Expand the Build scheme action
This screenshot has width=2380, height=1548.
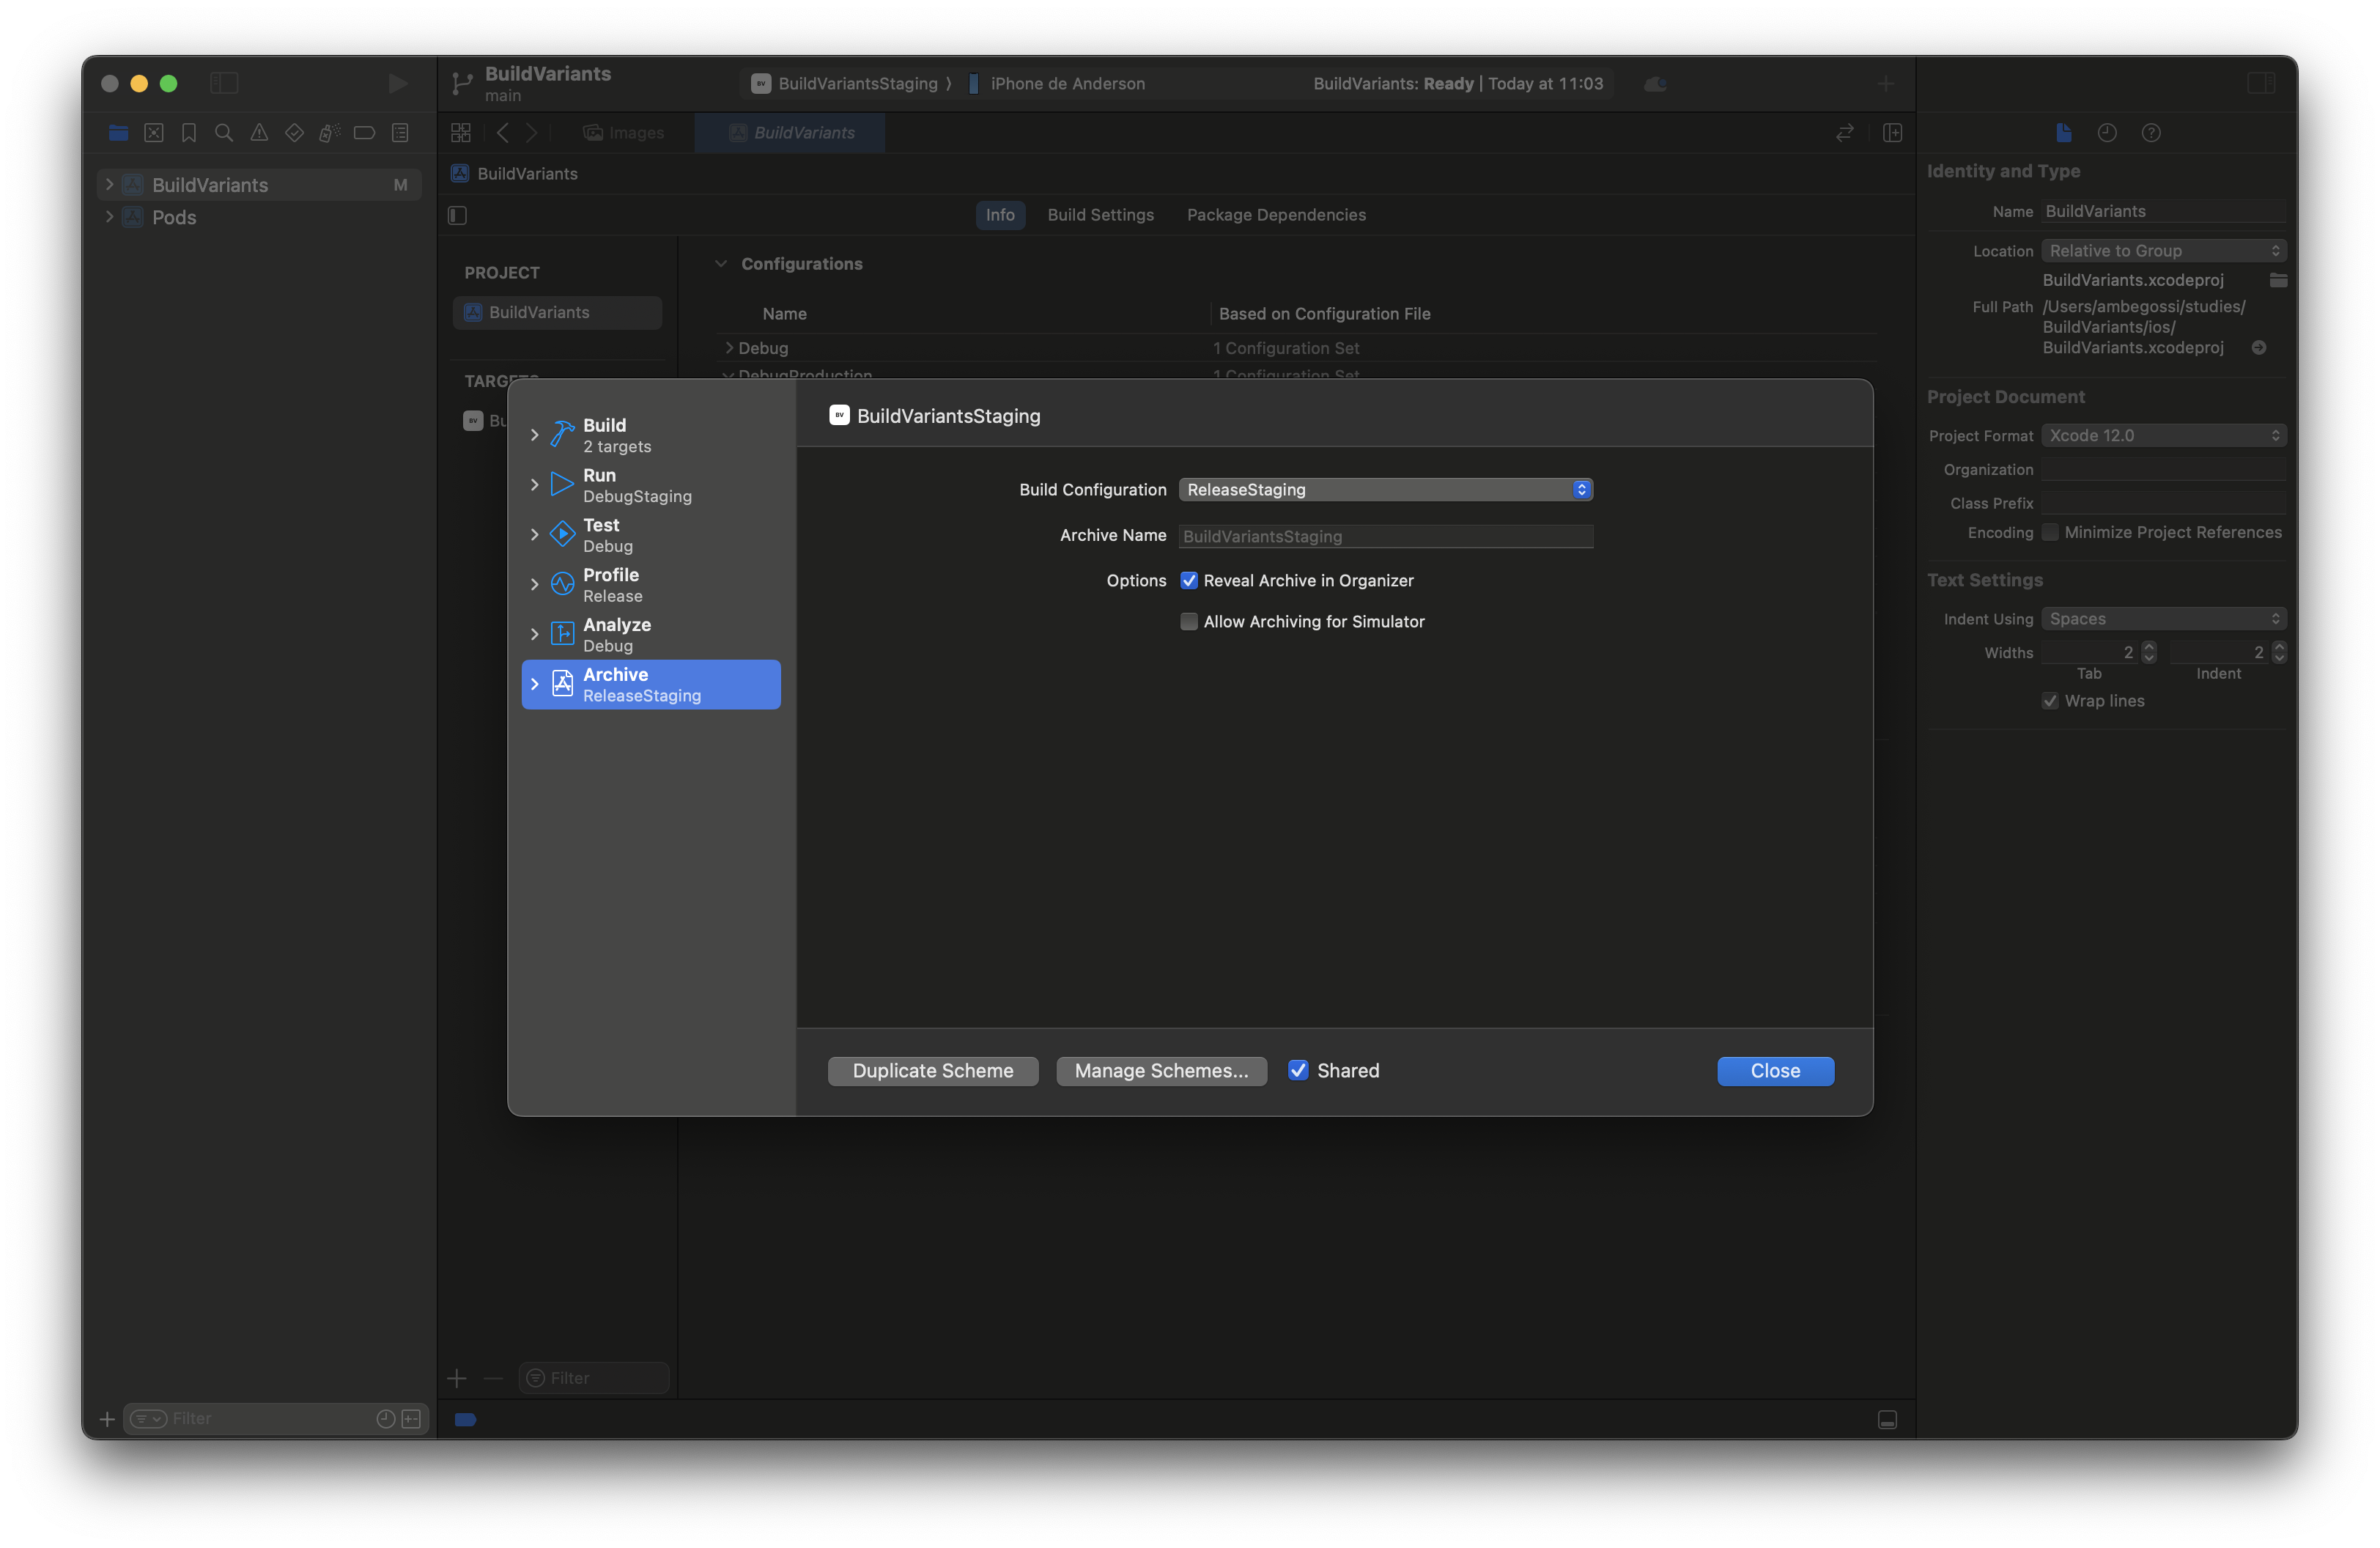(x=534, y=435)
